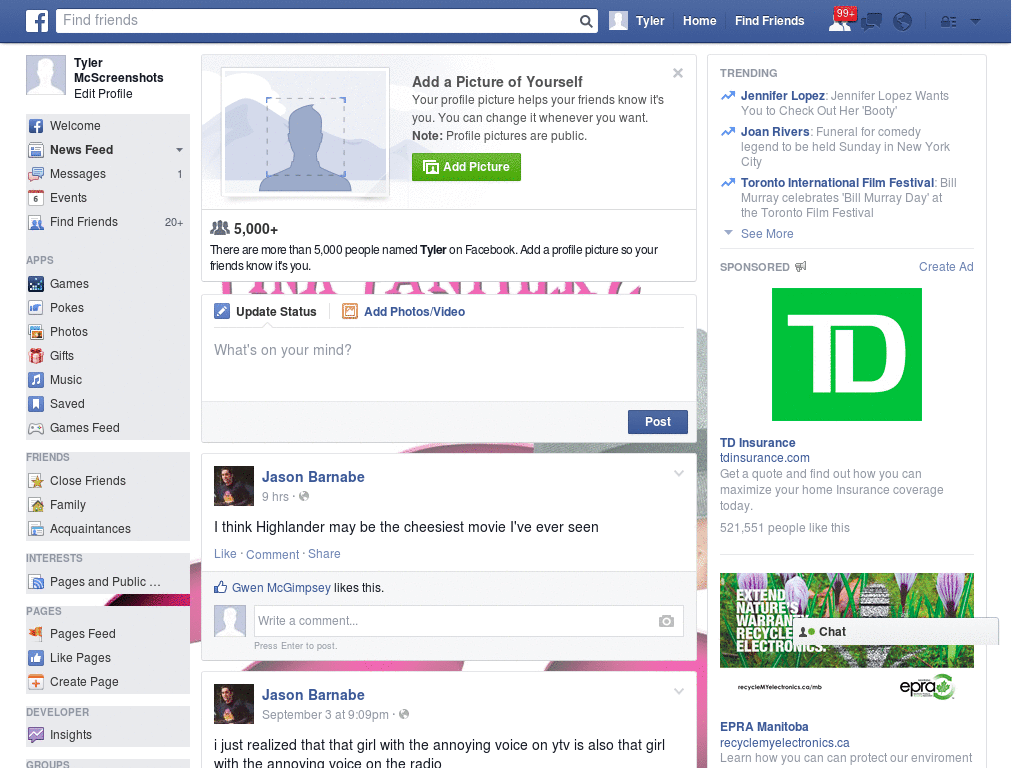
Task: Focus the Find friends search field
Action: (x=317, y=21)
